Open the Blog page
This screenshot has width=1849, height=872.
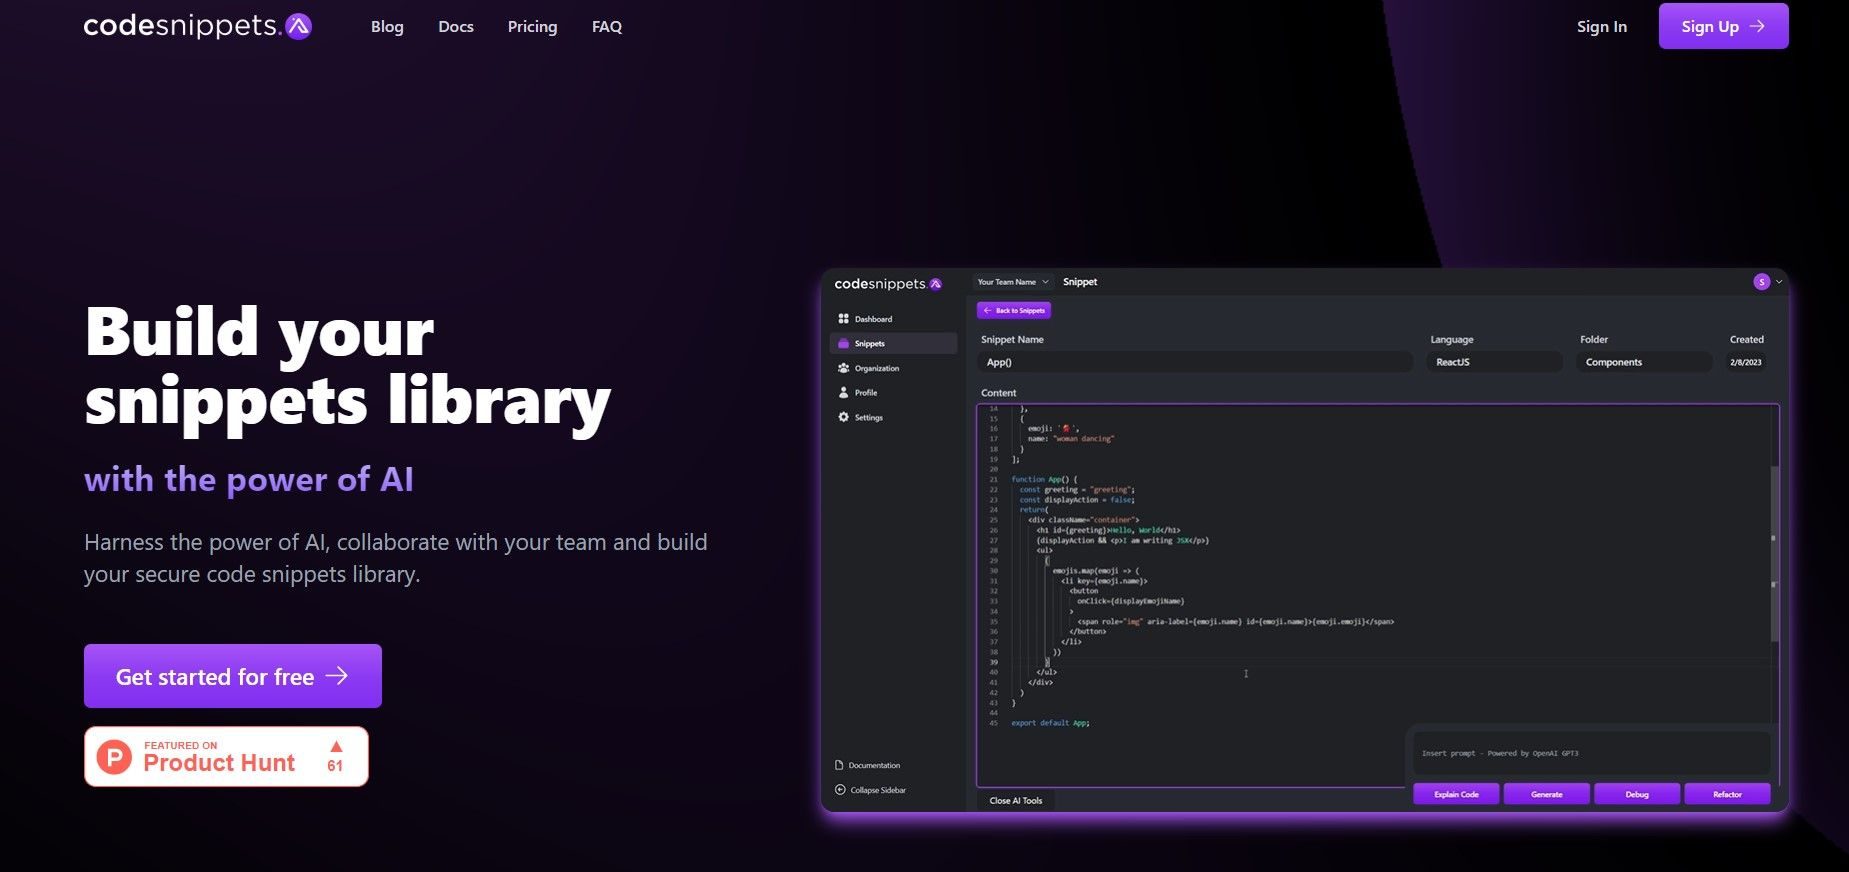click(387, 27)
